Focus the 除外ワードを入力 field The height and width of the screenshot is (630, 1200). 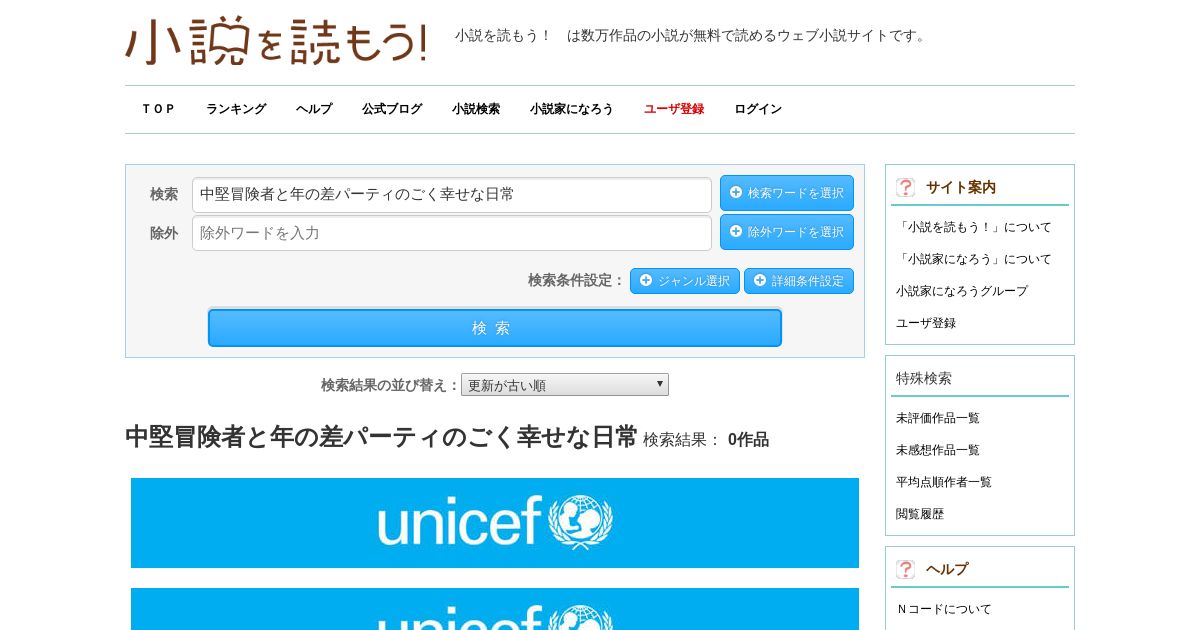click(452, 233)
